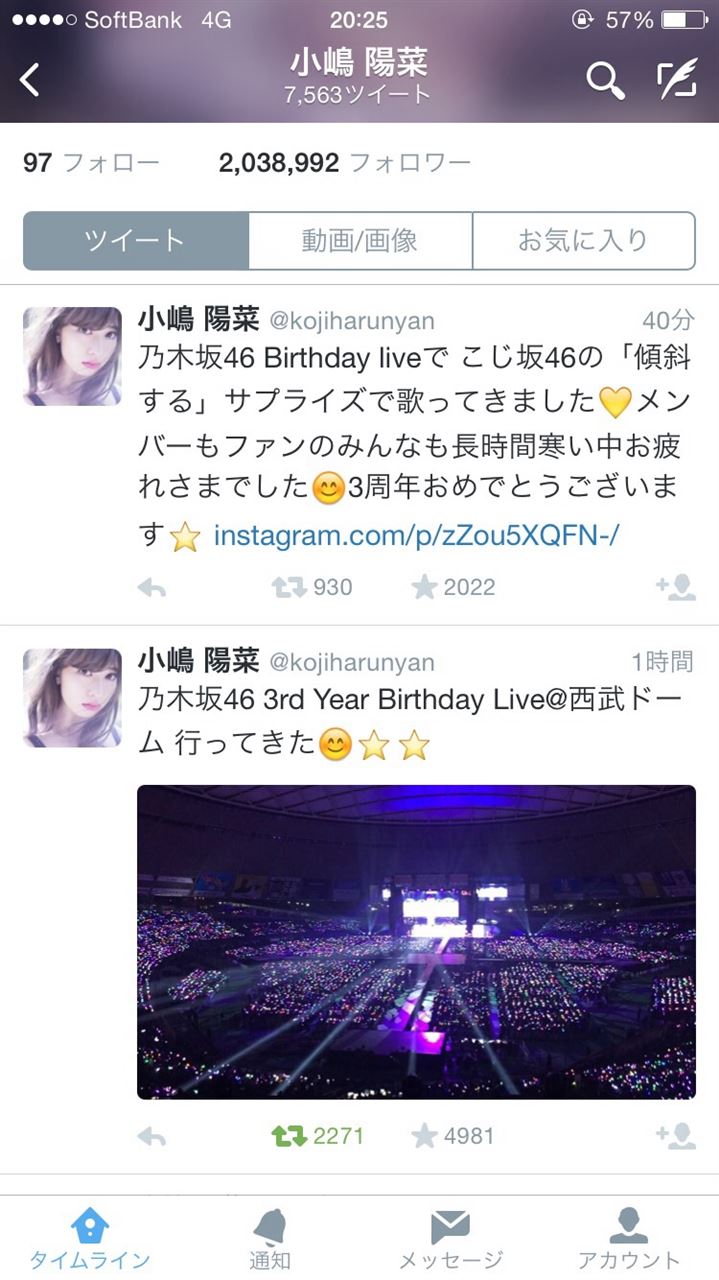Favorite the tweet showing 2022 stars
Viewport: 719px width, 1280px height.
(x=453, y=587)
